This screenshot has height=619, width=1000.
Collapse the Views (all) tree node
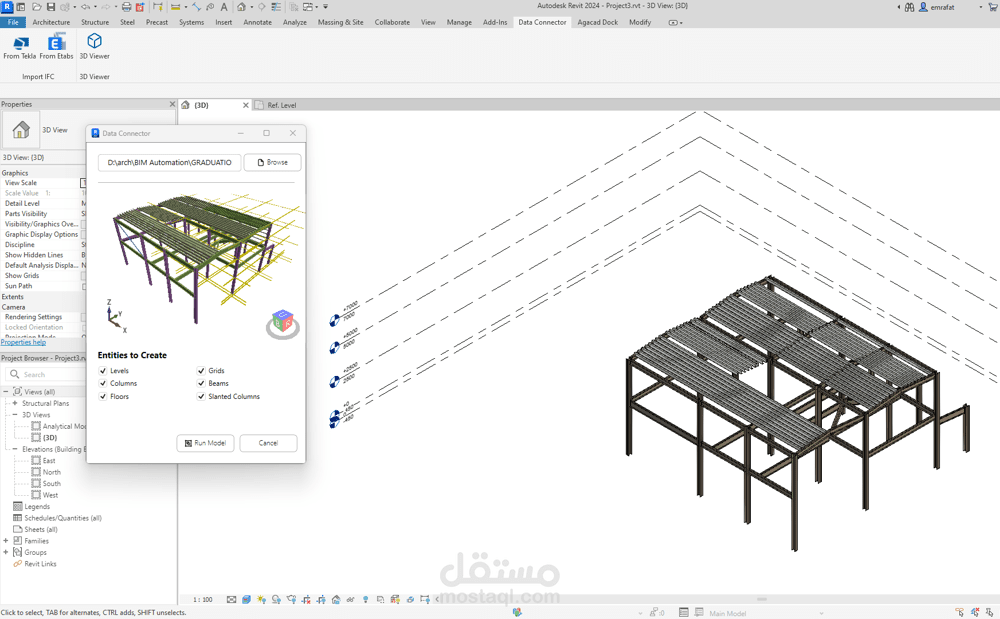click(6, 391)
